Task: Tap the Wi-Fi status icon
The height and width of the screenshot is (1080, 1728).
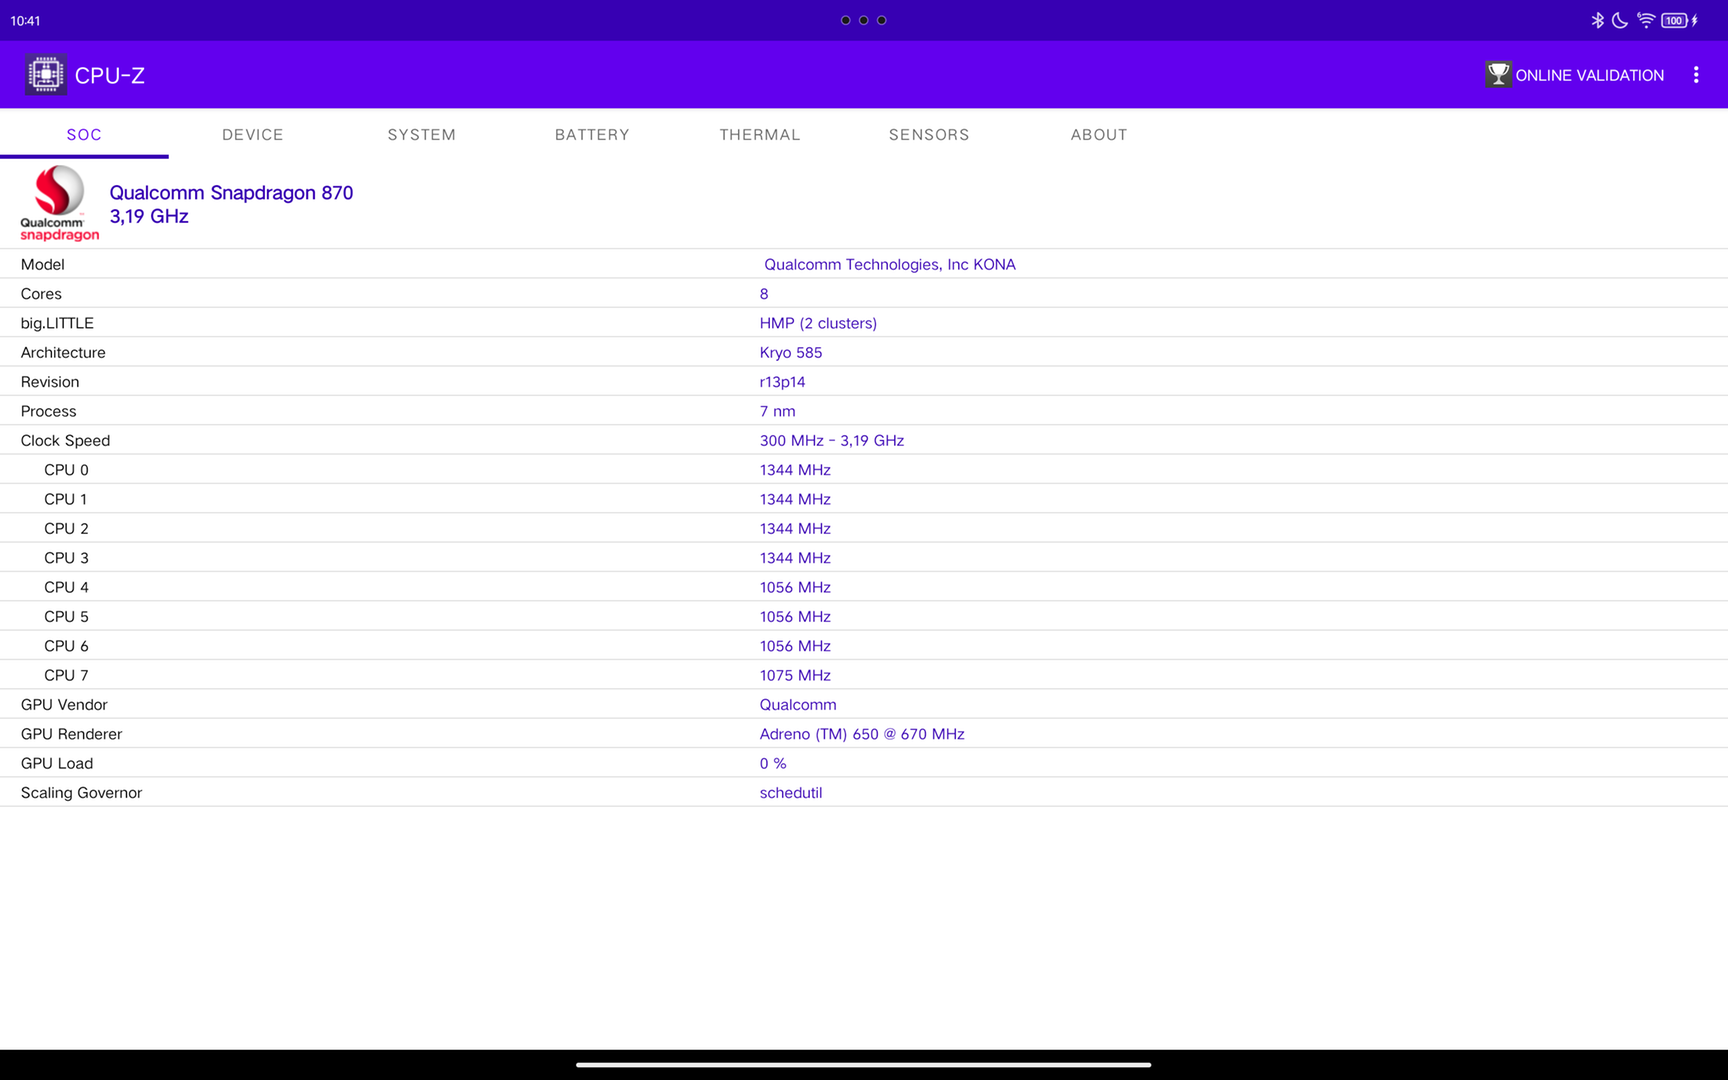Action: [x=1646, y=20]
